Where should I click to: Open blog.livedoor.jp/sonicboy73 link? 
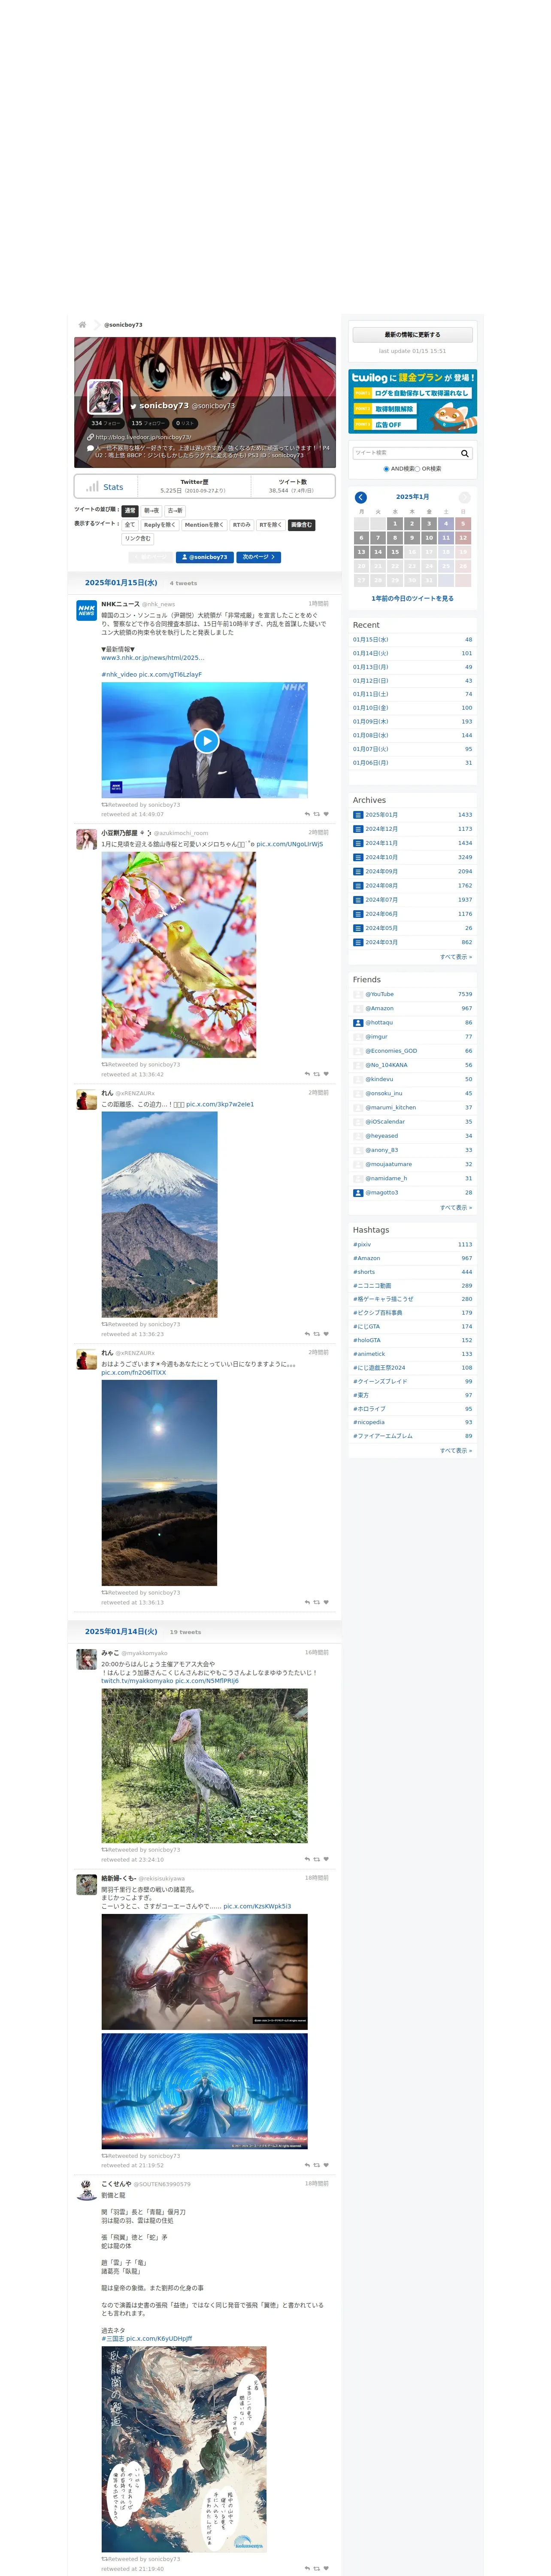[142, 437]
